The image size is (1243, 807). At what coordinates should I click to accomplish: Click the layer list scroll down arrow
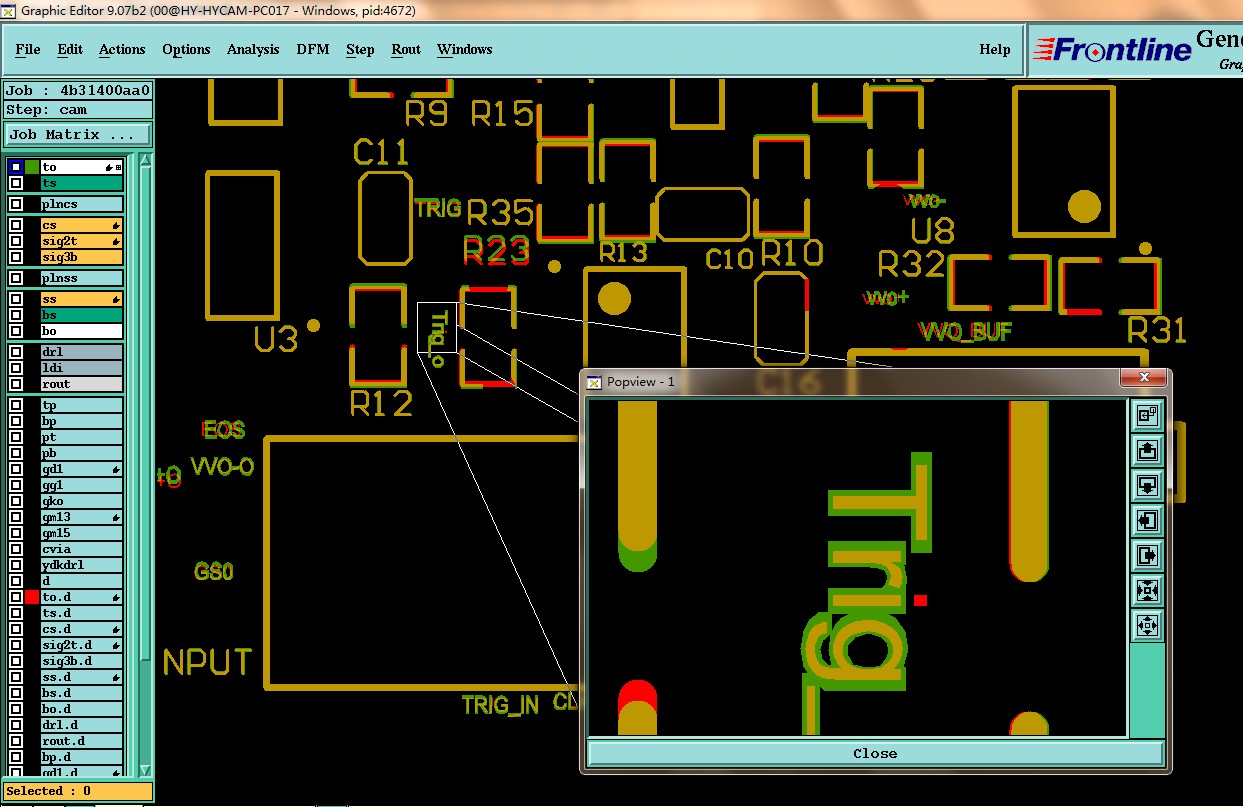(x=145, y=770)
